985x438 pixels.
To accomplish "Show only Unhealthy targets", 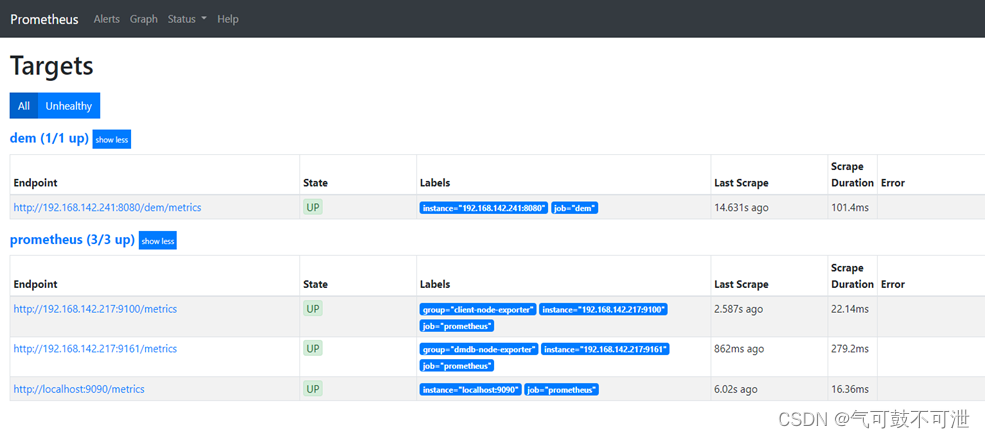I will (68, 106).
